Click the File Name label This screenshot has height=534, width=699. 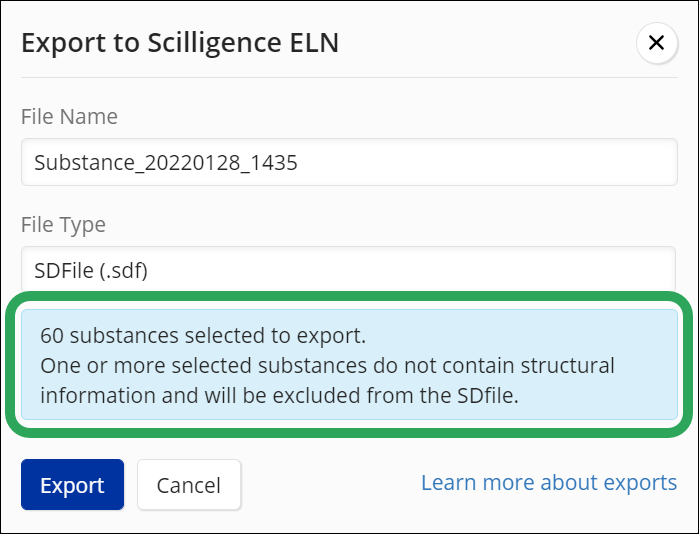coord(69,116)
